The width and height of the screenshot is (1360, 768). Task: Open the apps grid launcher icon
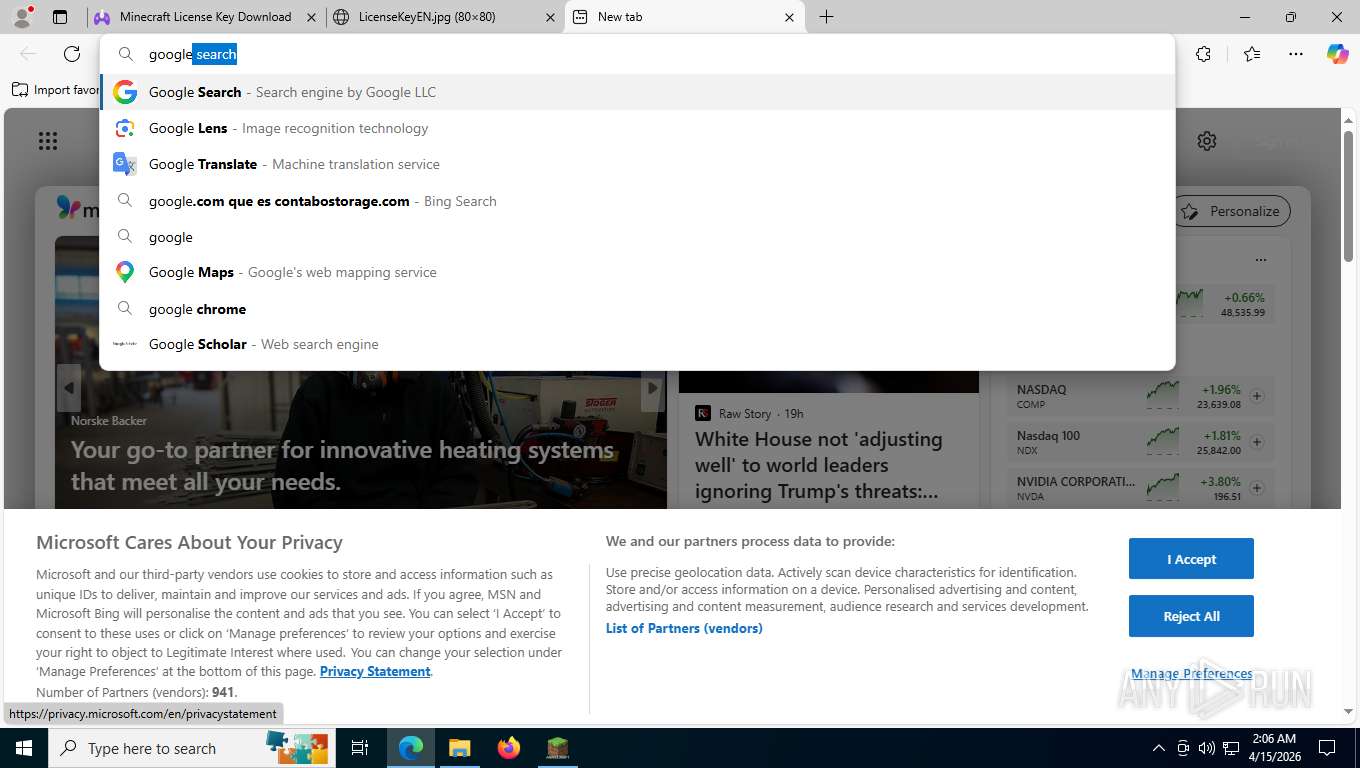click(48, 141)
